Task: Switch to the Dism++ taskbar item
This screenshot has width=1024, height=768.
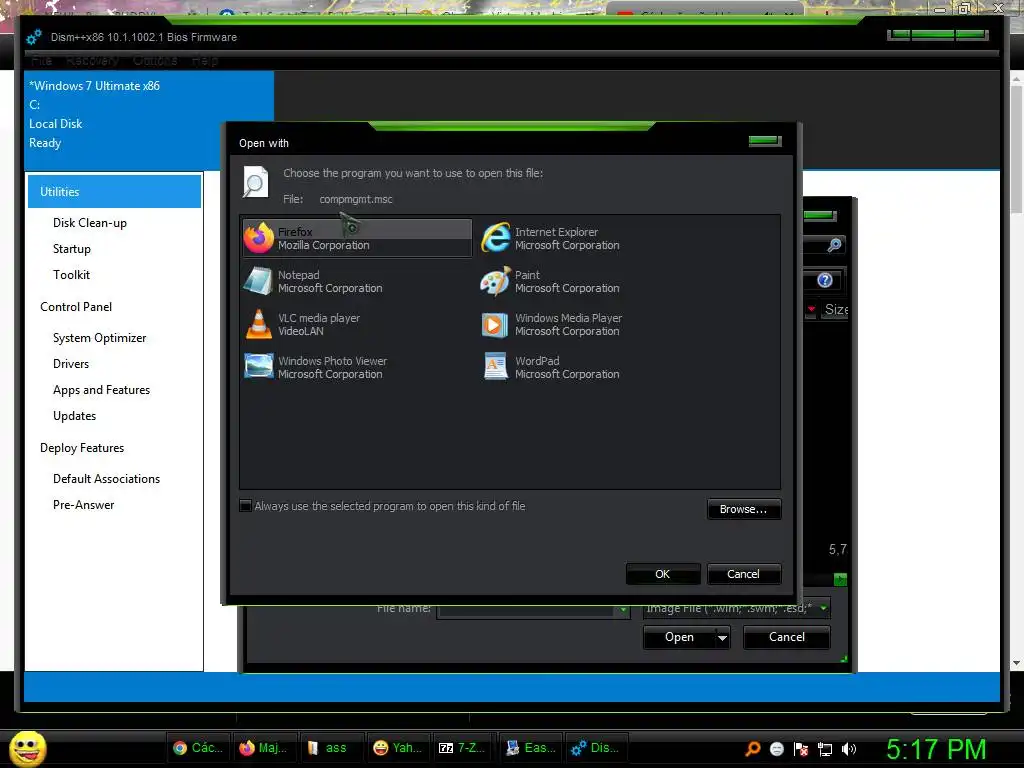Action: coord(595,748)
